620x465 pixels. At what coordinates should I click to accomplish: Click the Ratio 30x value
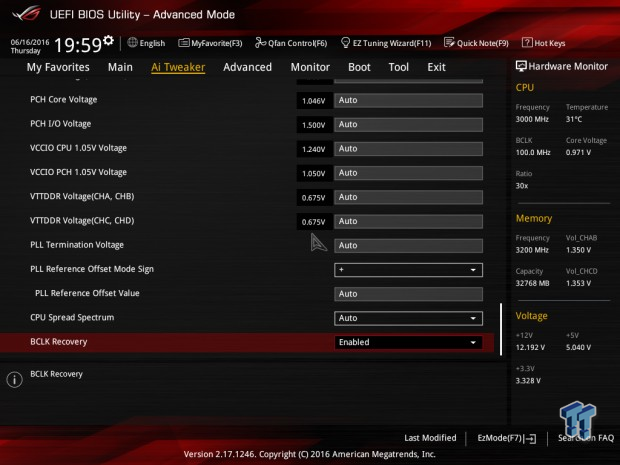(x=522, y=185)
